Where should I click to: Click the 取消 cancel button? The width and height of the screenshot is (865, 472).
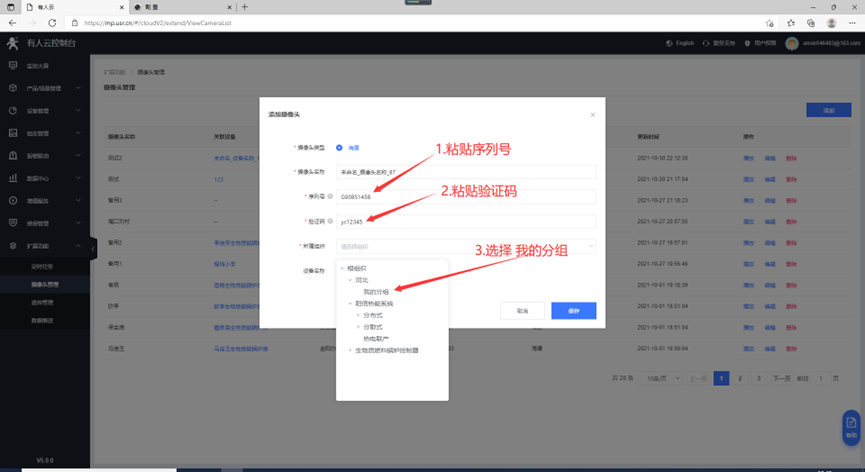pyautogui.click(x=522, y=310)
